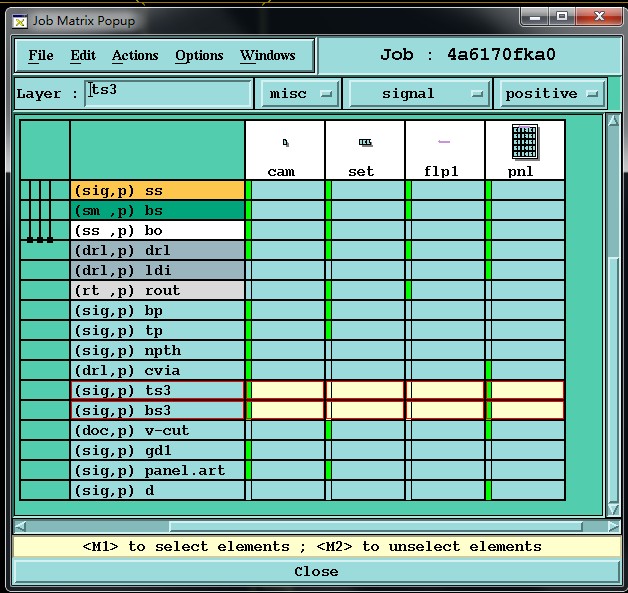Open the signal layer type dropdown

(419, 94)
